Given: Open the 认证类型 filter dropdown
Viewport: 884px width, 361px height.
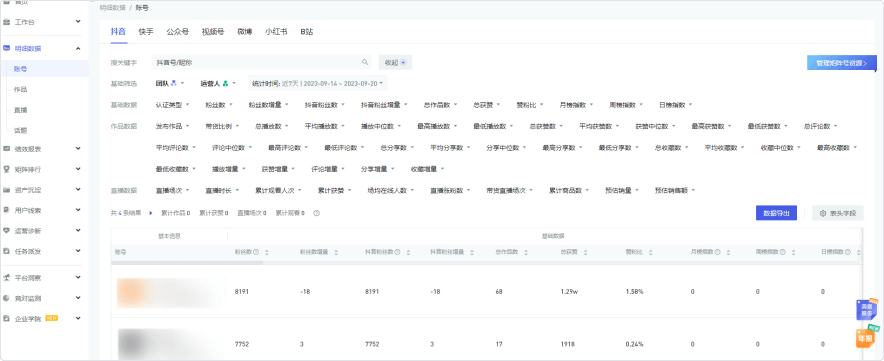Looking at the screenshot, I should tap(172, 105).
